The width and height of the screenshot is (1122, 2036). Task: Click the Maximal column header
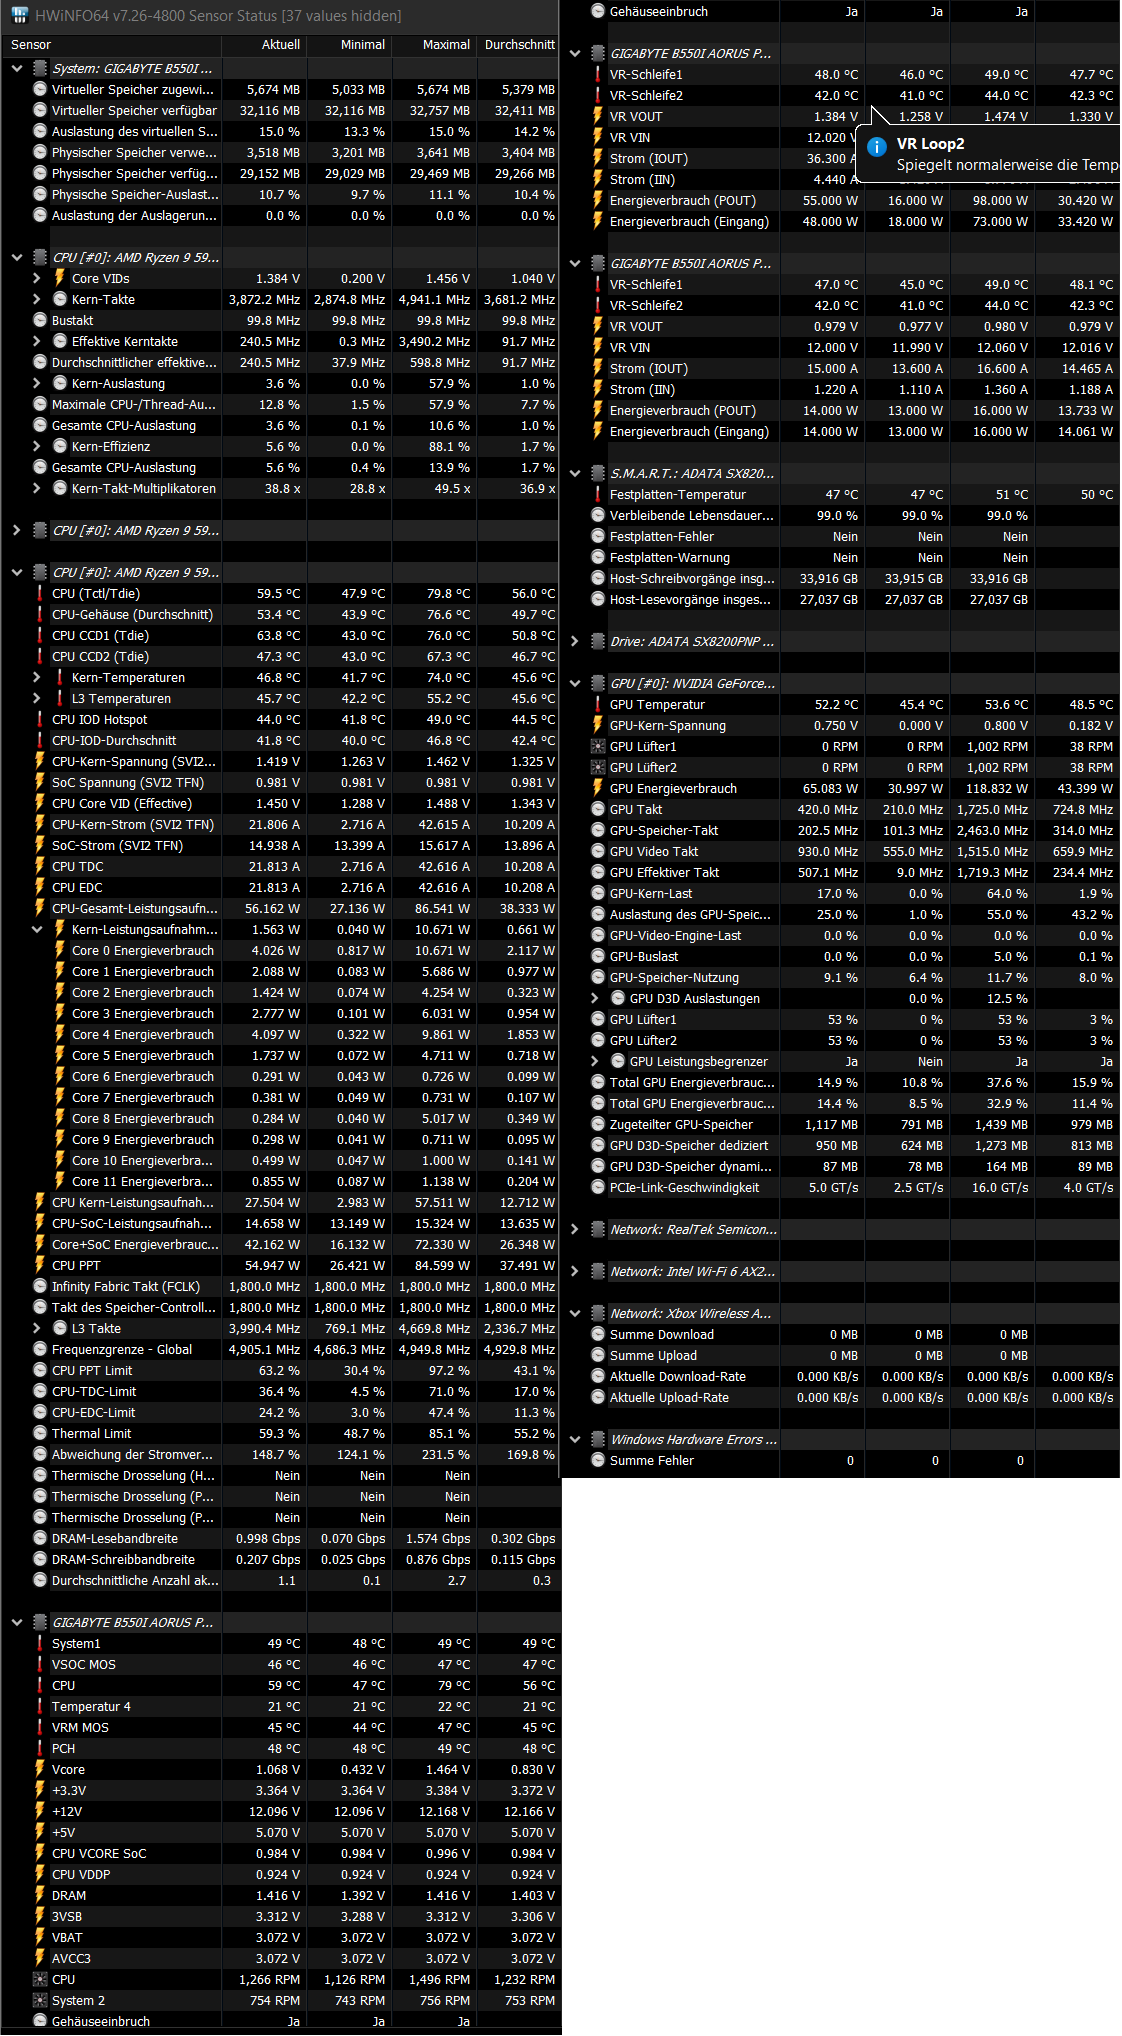(x=435, y=45)
